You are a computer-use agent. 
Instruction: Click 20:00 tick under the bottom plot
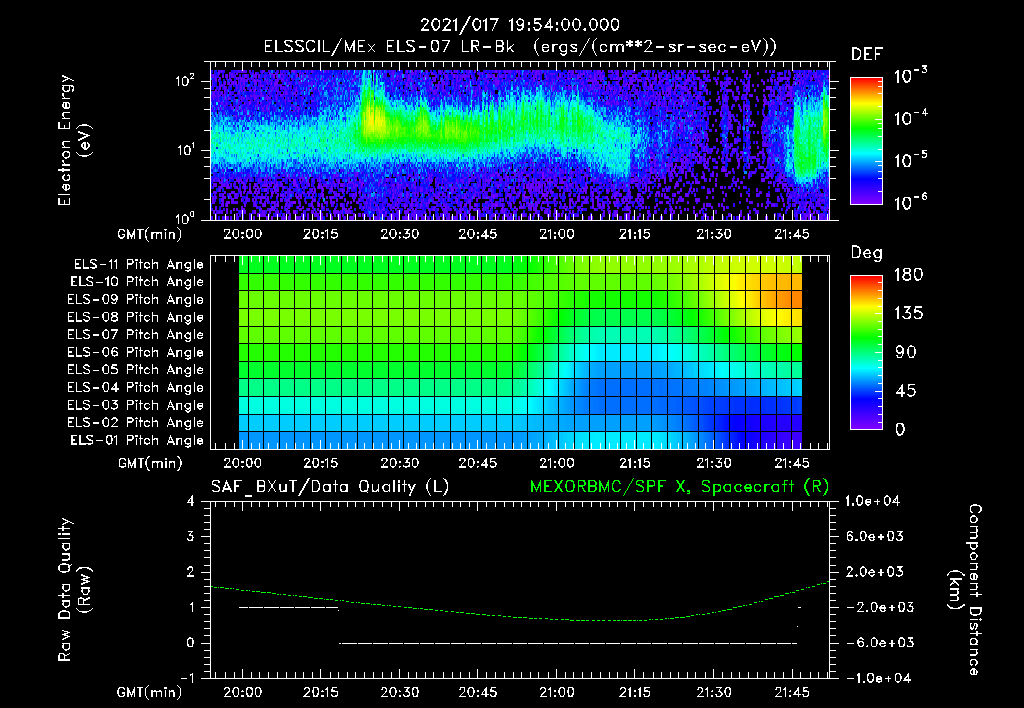(x=242, y=692)
